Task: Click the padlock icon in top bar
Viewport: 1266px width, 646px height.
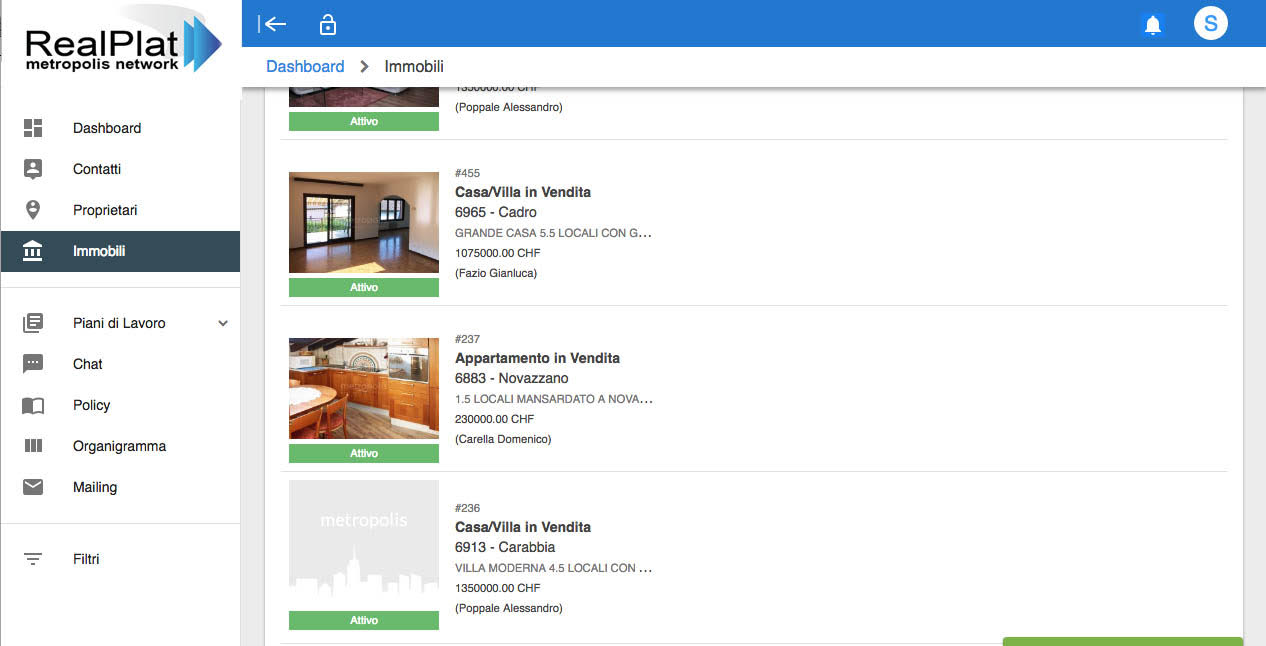Action: pyautogui.click(x=327, y=25)
